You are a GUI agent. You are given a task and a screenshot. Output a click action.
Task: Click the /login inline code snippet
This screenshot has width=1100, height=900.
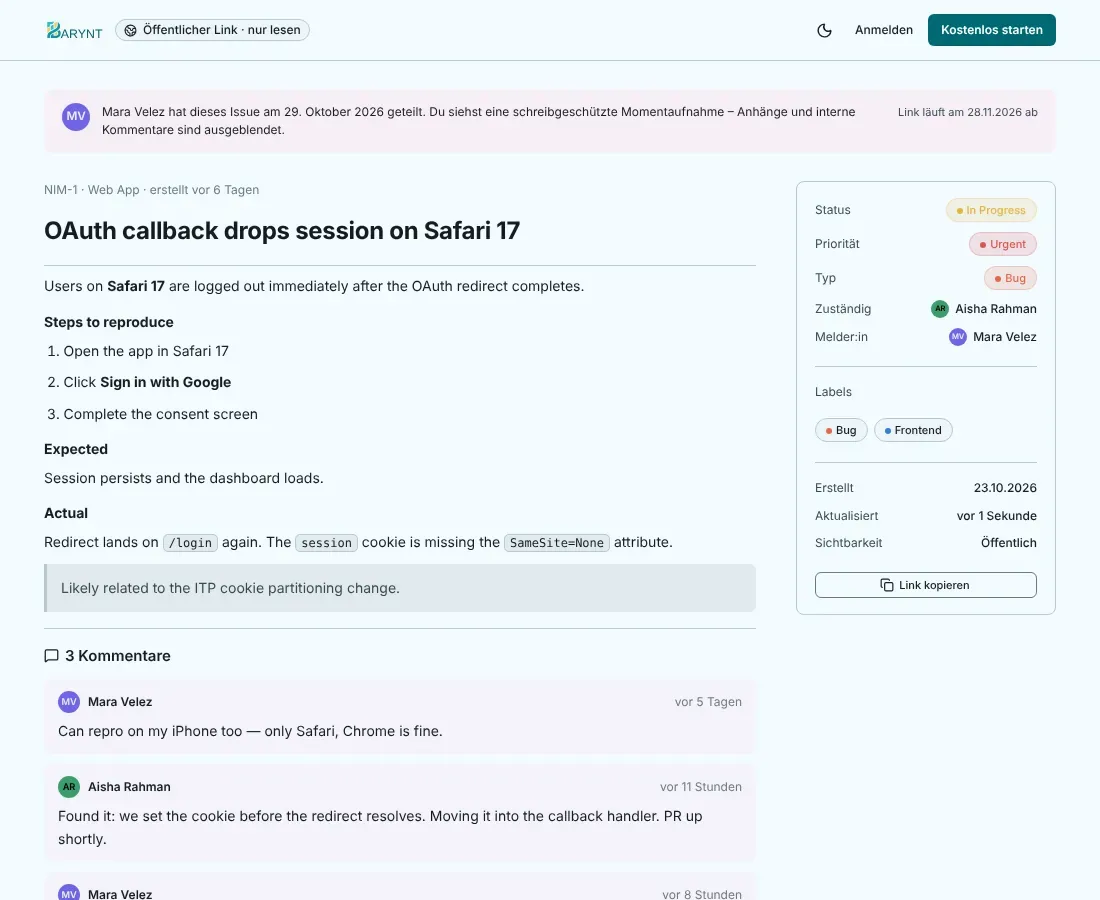(190, 543)
